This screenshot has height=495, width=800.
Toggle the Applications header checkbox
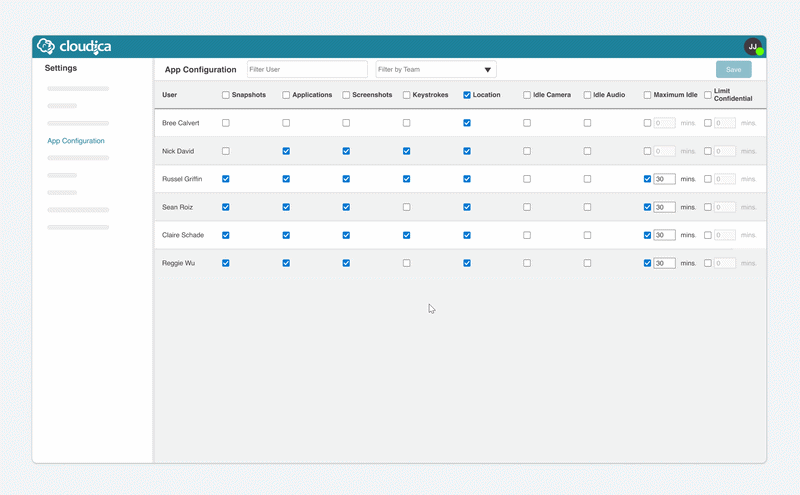pyautogui.click(x=286, y=95)
